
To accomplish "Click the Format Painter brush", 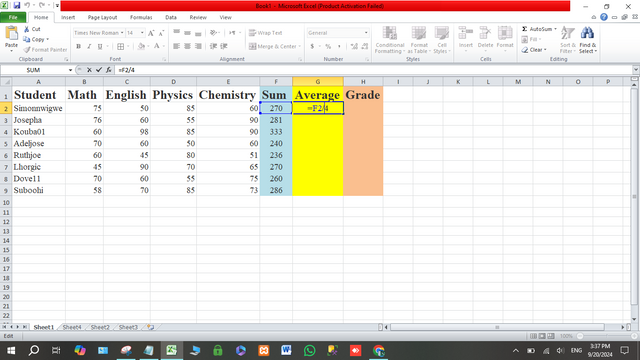I will click(27, 50).
